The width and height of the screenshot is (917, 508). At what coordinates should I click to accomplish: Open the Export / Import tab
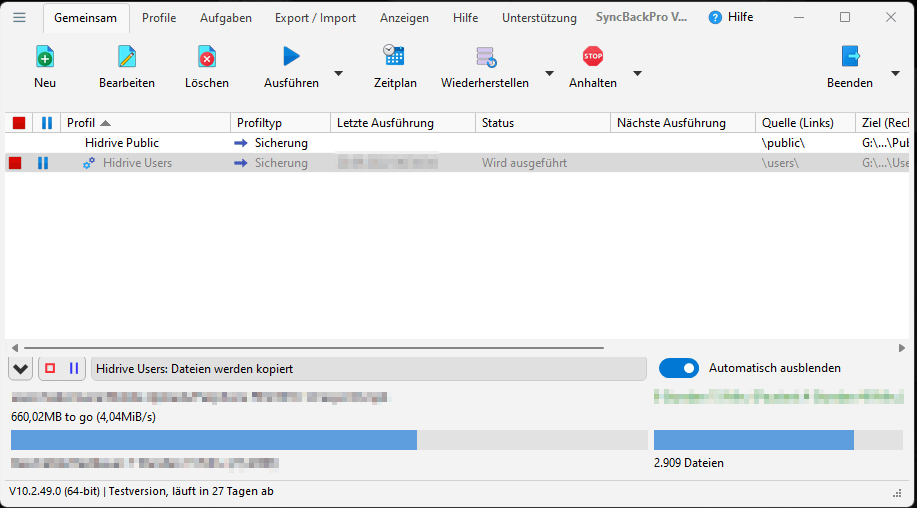click(x=315, y=18)
